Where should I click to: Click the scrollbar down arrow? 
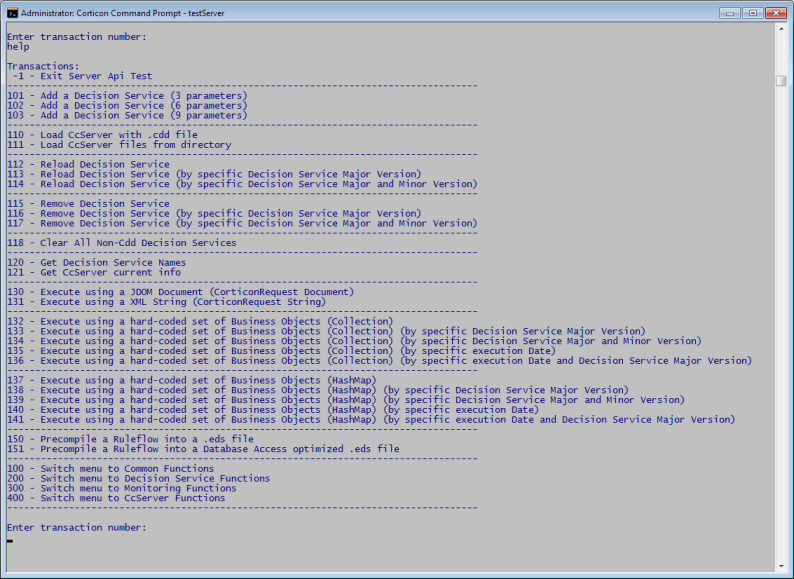point(781,566)
